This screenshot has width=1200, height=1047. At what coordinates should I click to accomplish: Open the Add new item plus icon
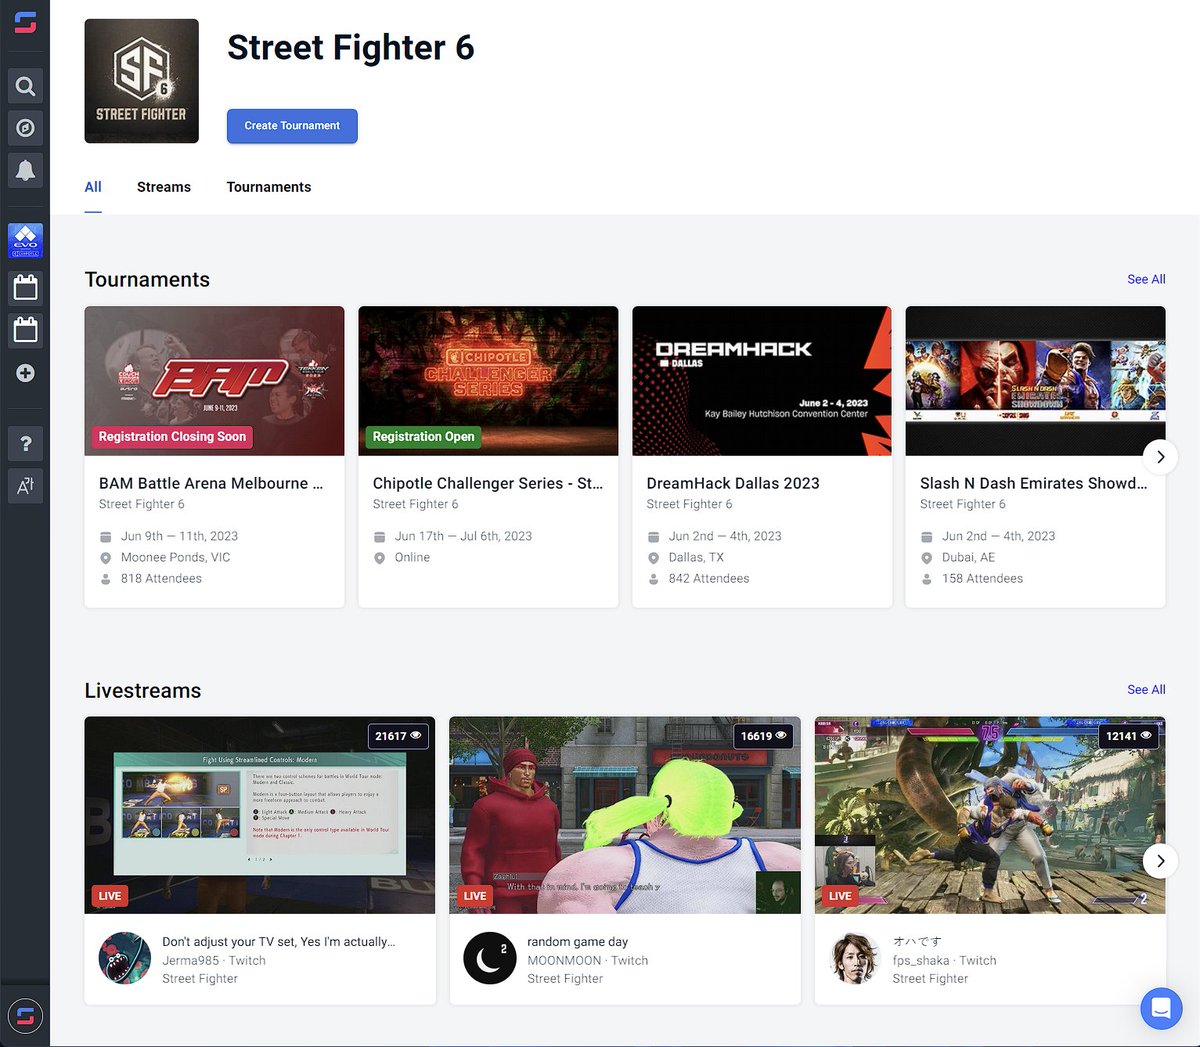(x=25, y=373)
